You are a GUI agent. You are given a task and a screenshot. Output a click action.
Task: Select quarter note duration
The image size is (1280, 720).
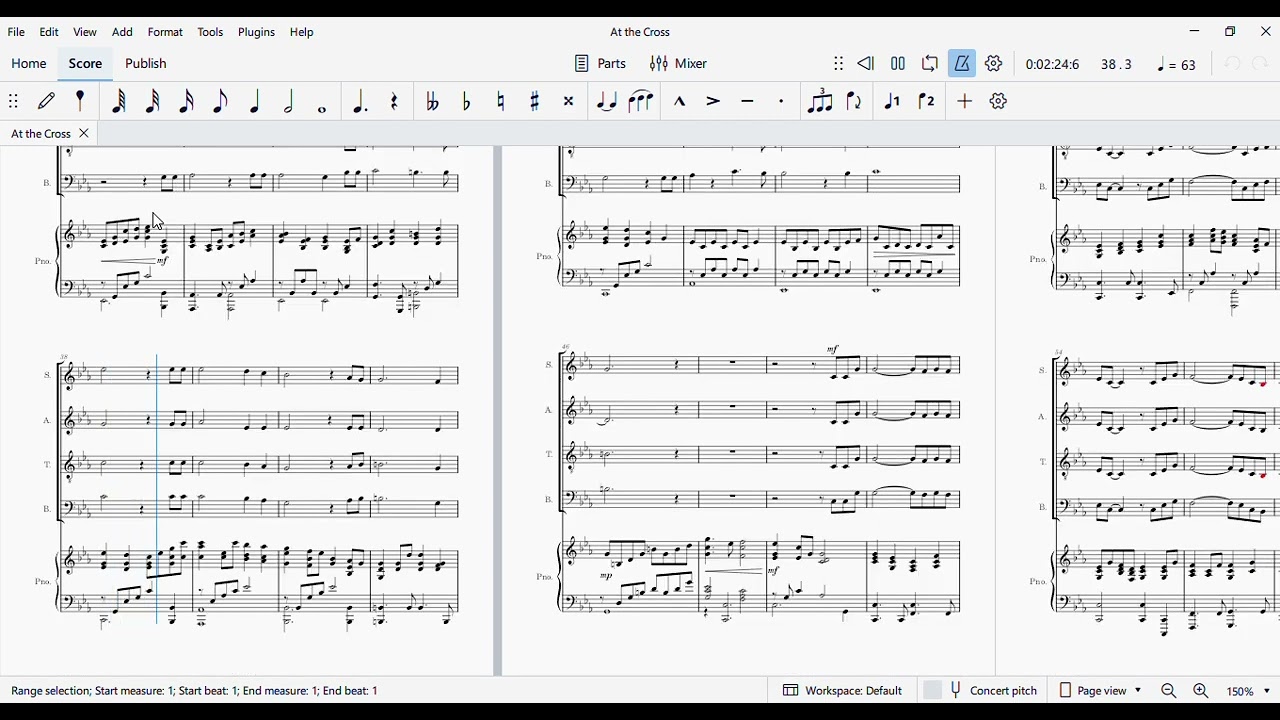(x=255, y=101)
